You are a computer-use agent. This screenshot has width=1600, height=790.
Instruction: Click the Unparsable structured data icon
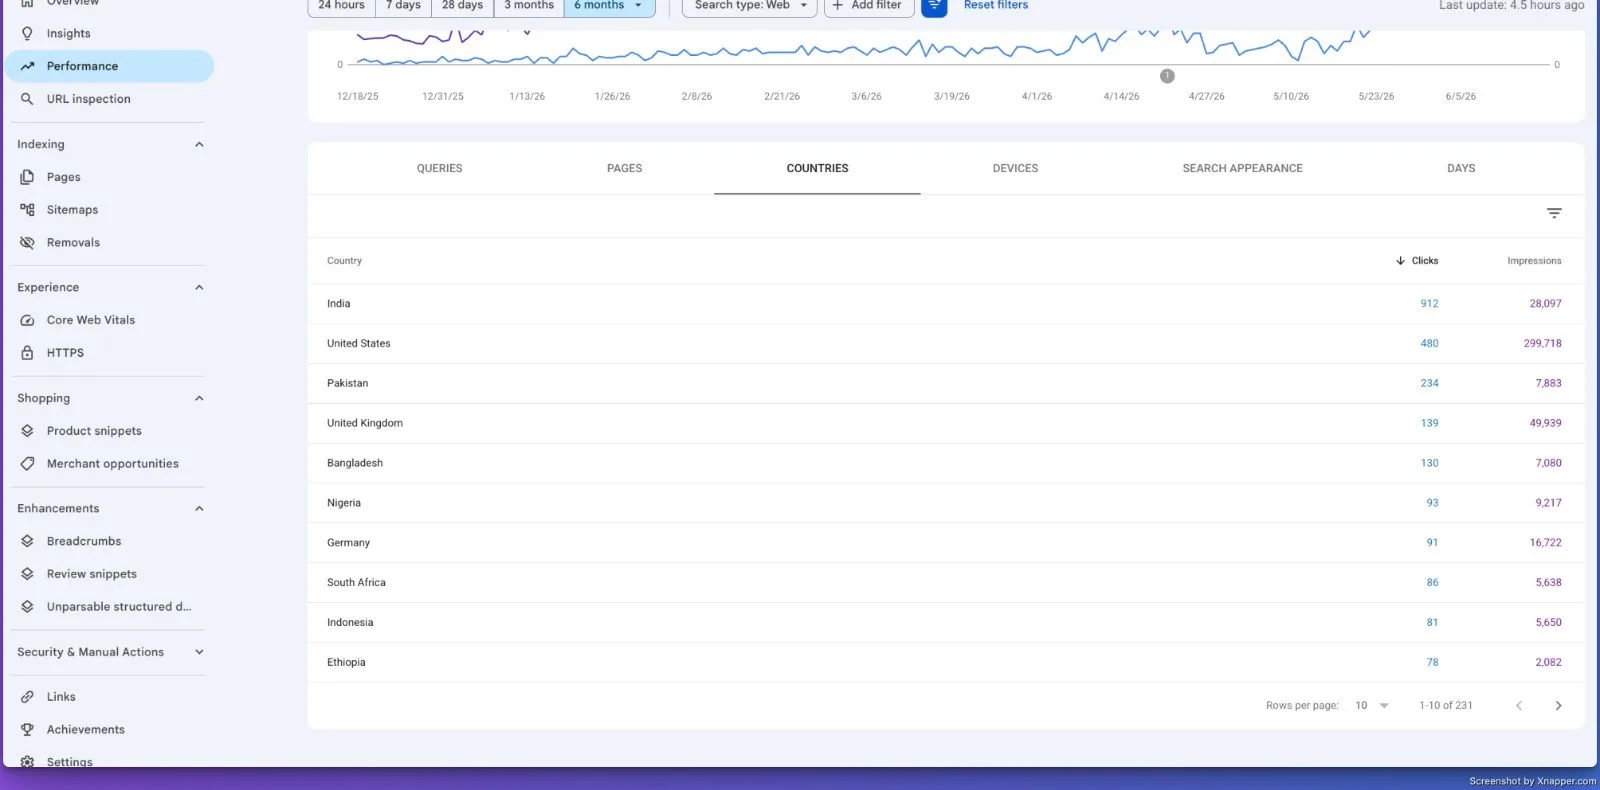point(27,607)
